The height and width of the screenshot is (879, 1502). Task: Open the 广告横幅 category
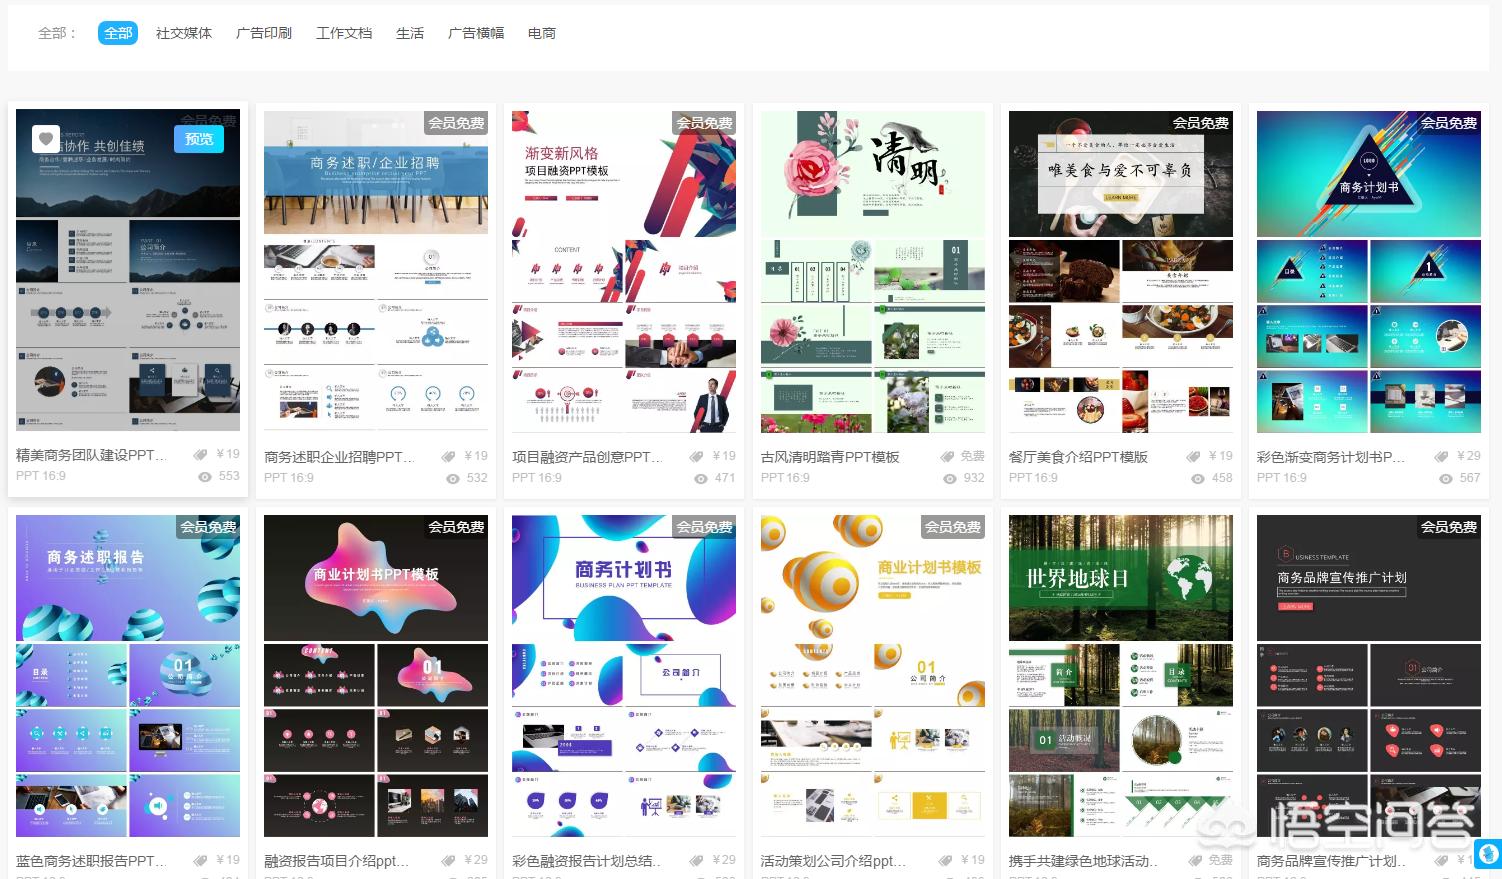[x=476, y=33]
